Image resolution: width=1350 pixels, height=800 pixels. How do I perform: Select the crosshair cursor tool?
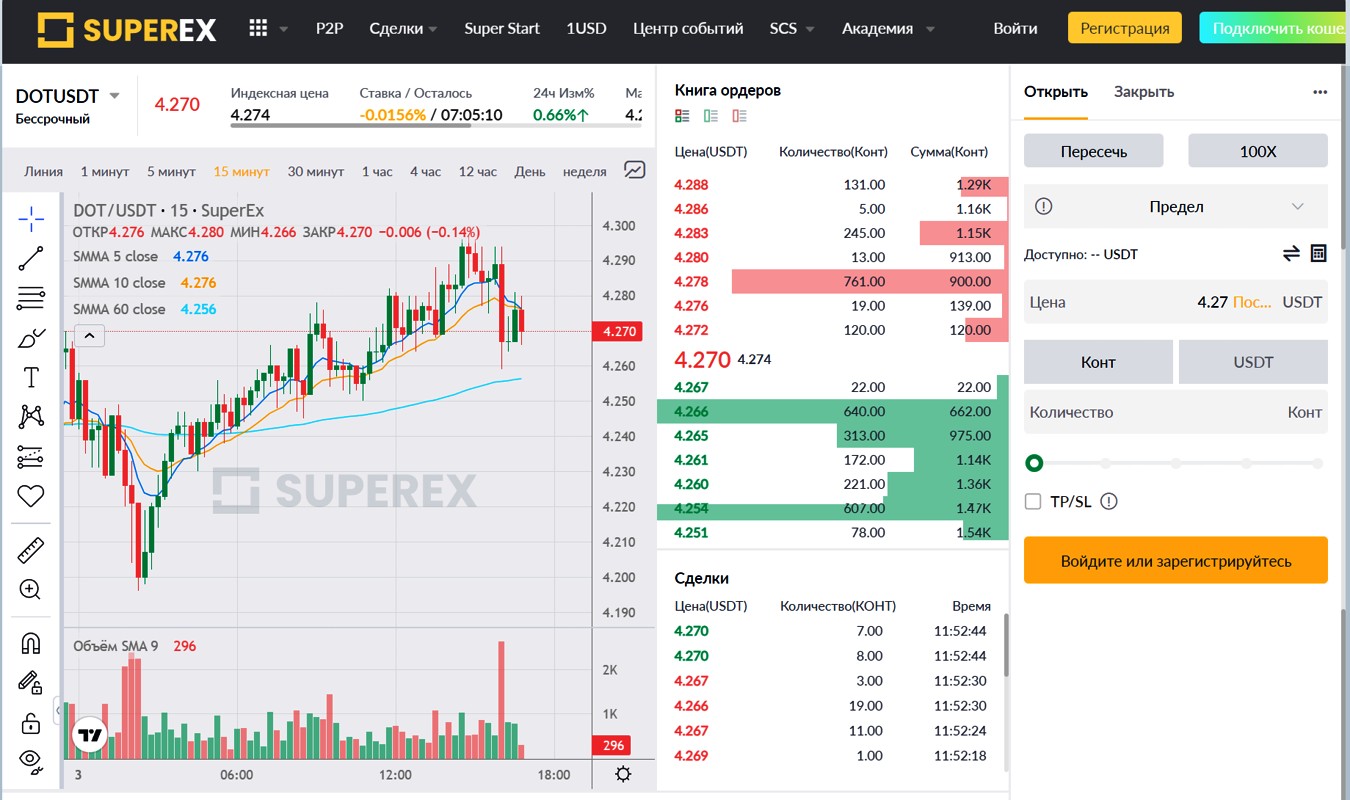pos(31,217)
